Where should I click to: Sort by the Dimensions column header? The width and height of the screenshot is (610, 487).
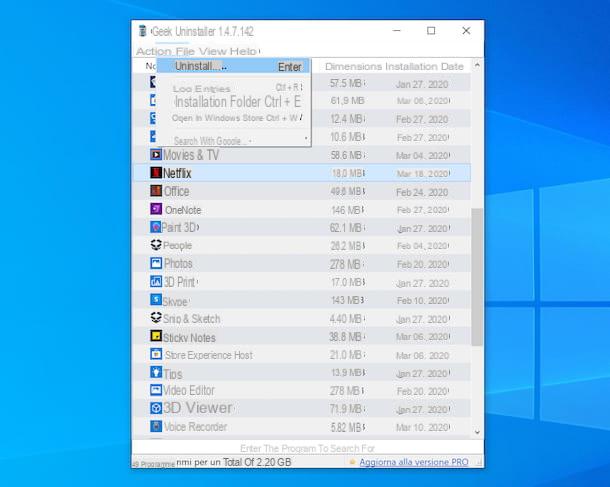click(353, 67)
